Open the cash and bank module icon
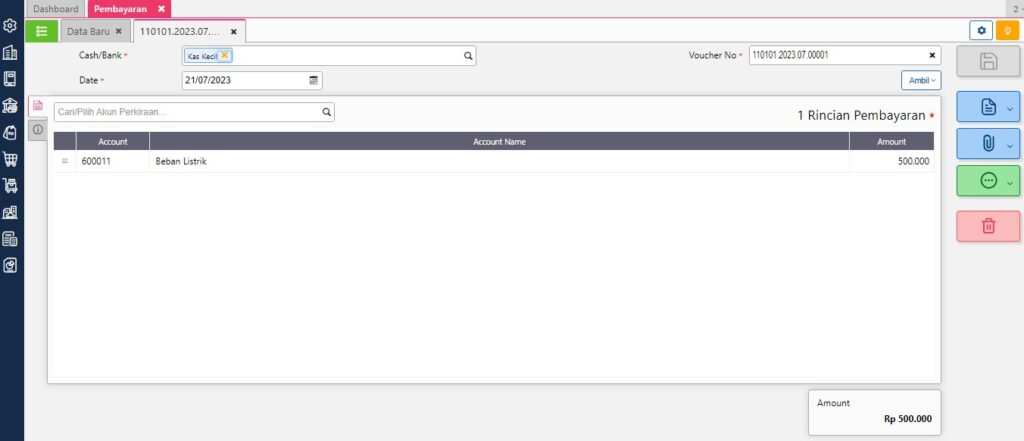 click(x=10, y=106)
